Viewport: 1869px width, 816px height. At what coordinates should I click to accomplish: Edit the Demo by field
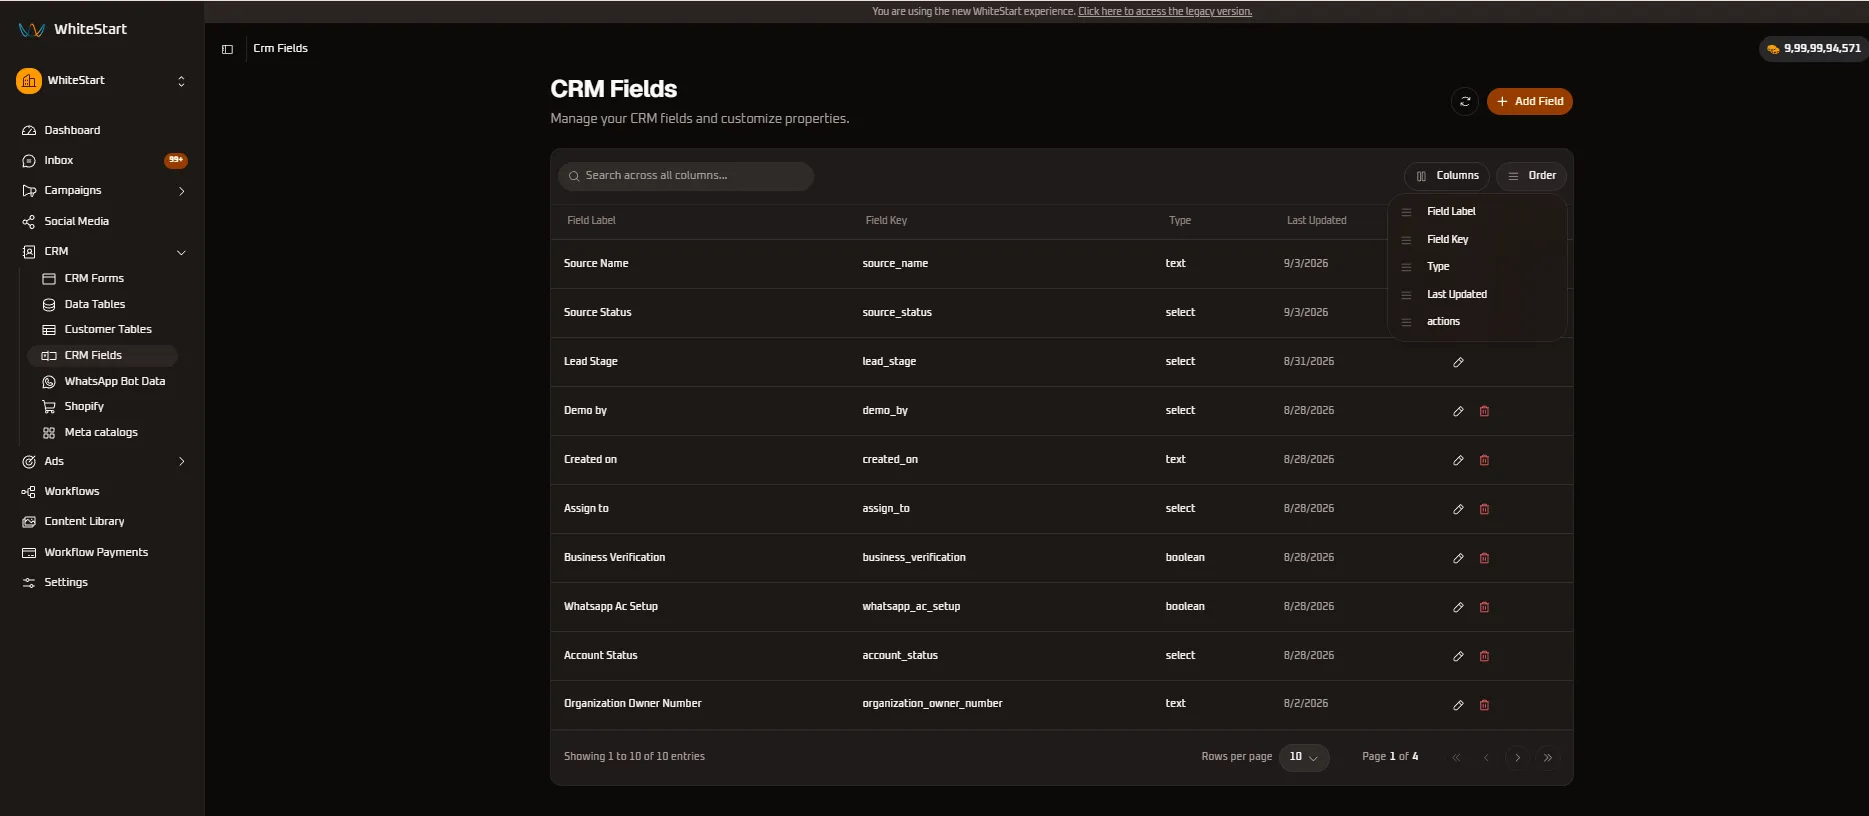[x=1458, y=411]
